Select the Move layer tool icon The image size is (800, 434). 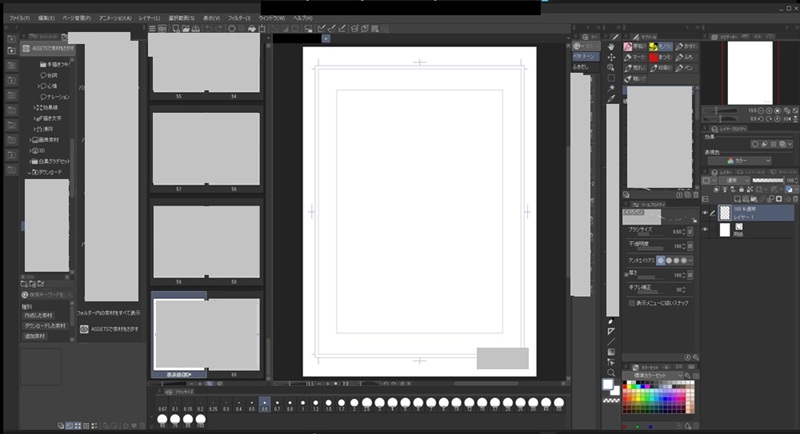tap(611, 57)
